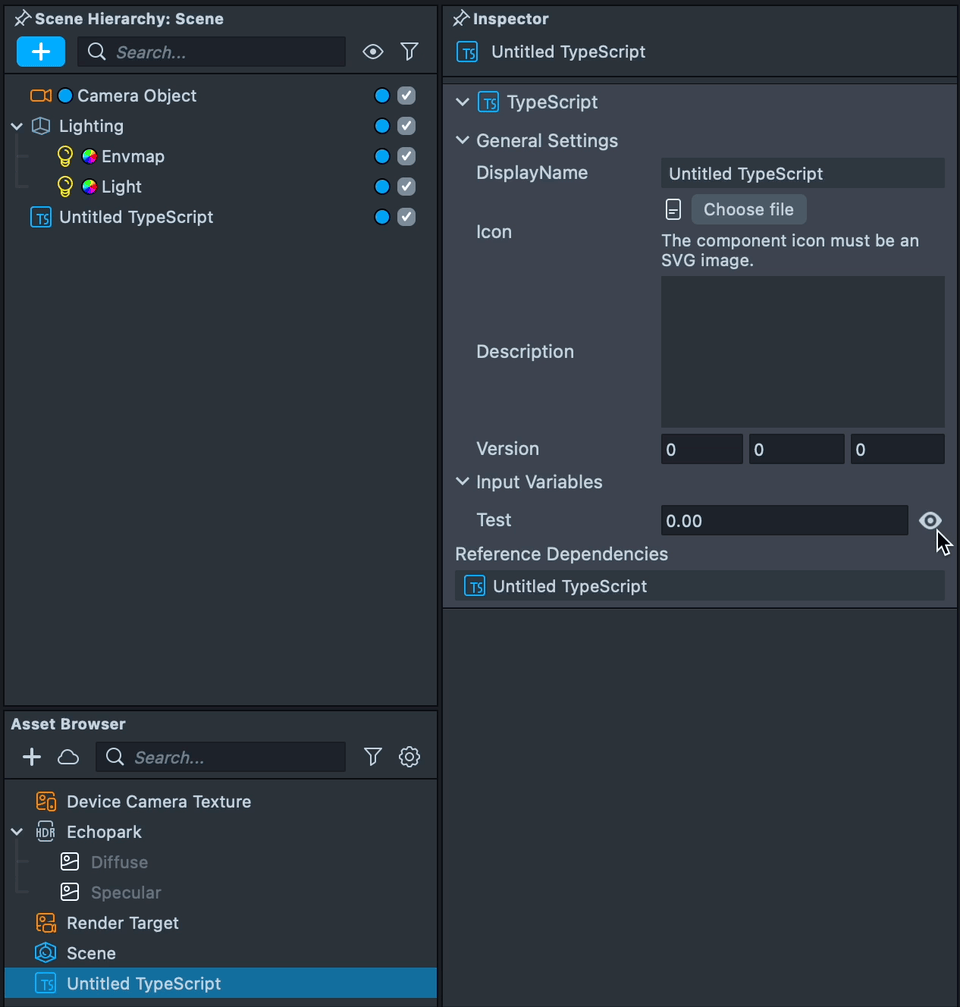
Task: Collapse the Echopark asset folder
Action: (x=17, y=832)
